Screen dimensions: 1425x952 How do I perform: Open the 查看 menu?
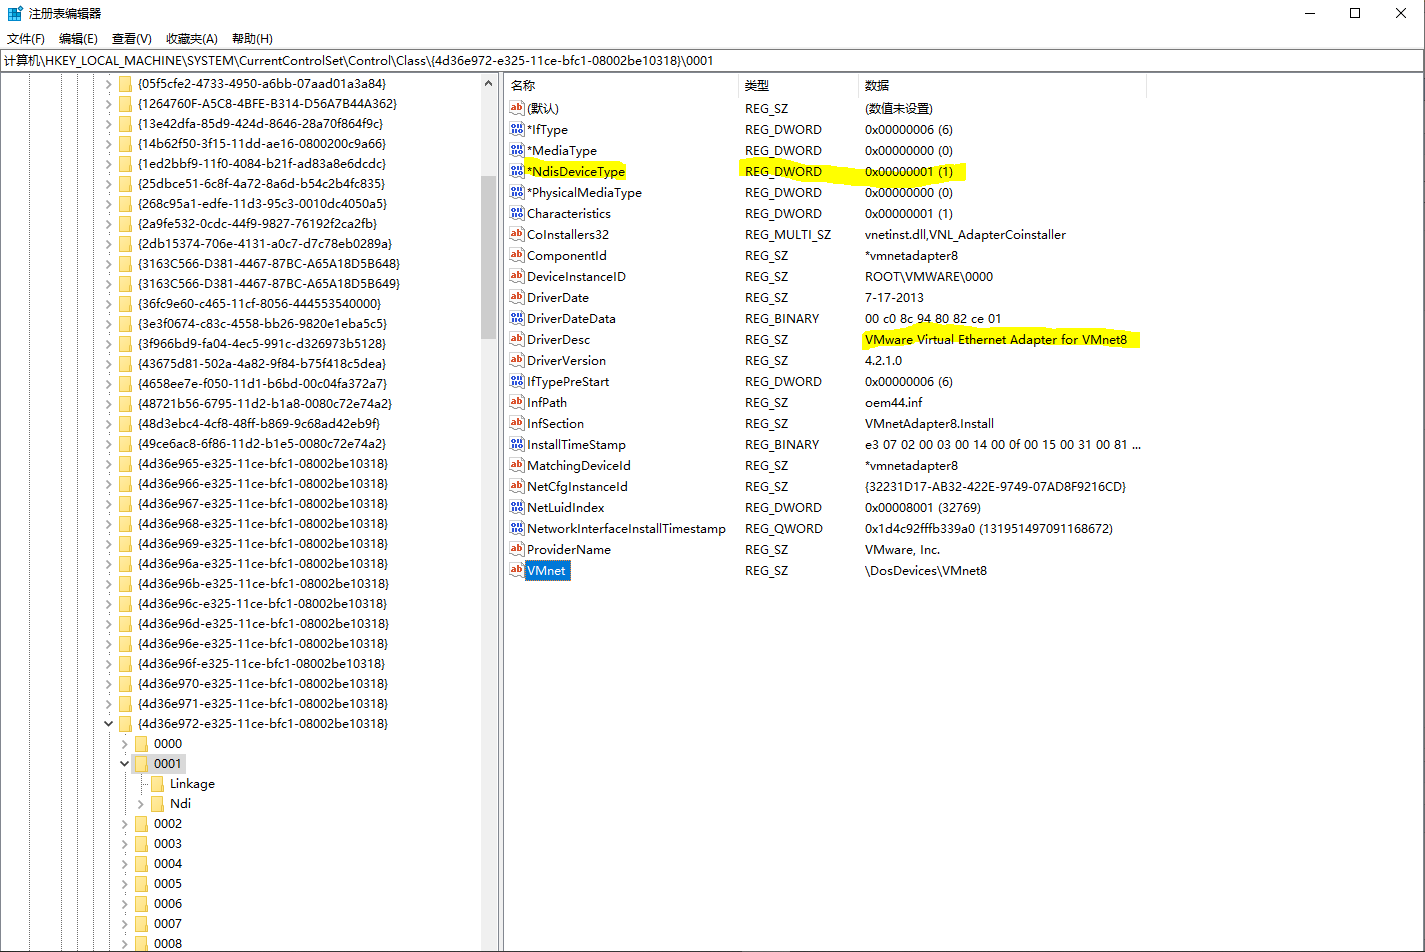coord(130,38)
